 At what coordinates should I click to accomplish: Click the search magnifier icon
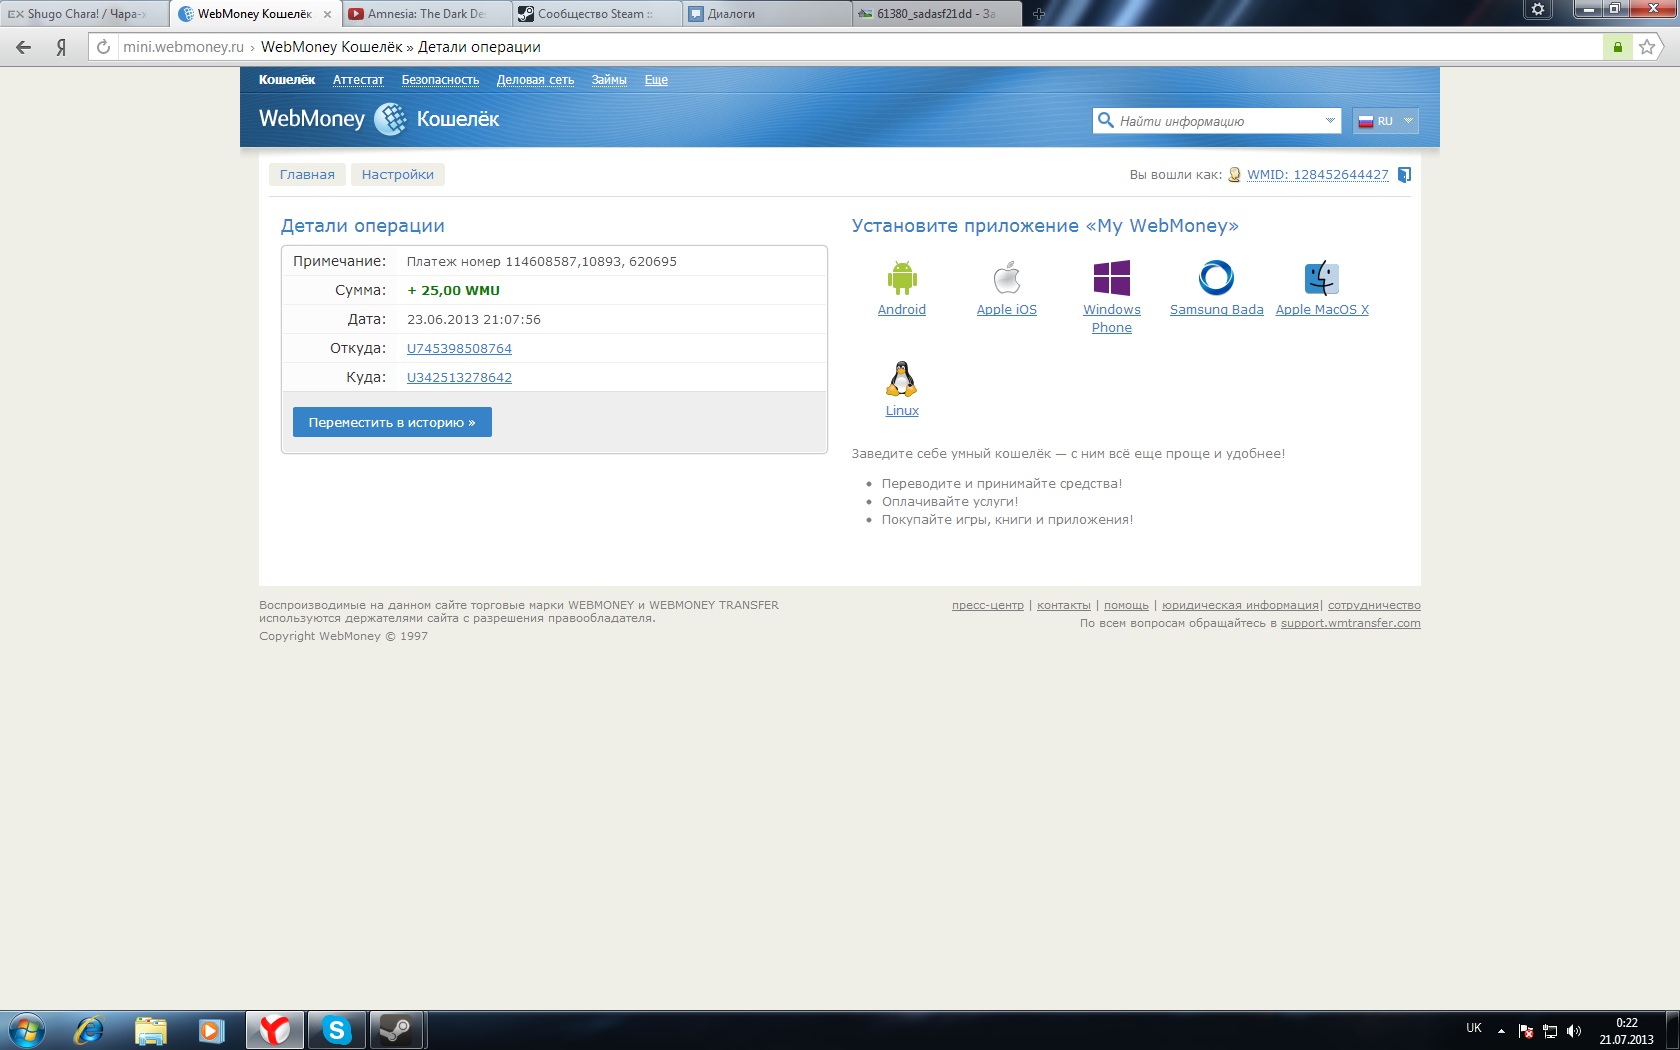coord(1105,120)
